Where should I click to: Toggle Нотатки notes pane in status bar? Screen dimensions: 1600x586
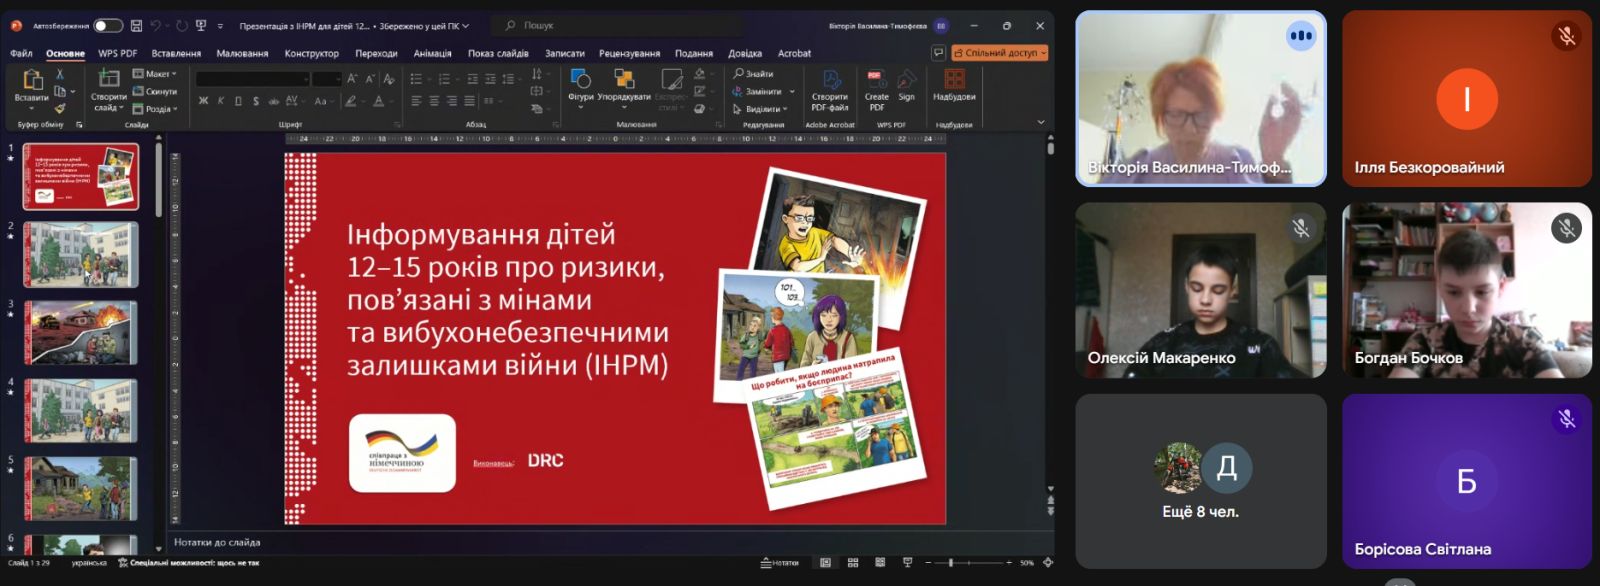(780, 563)
